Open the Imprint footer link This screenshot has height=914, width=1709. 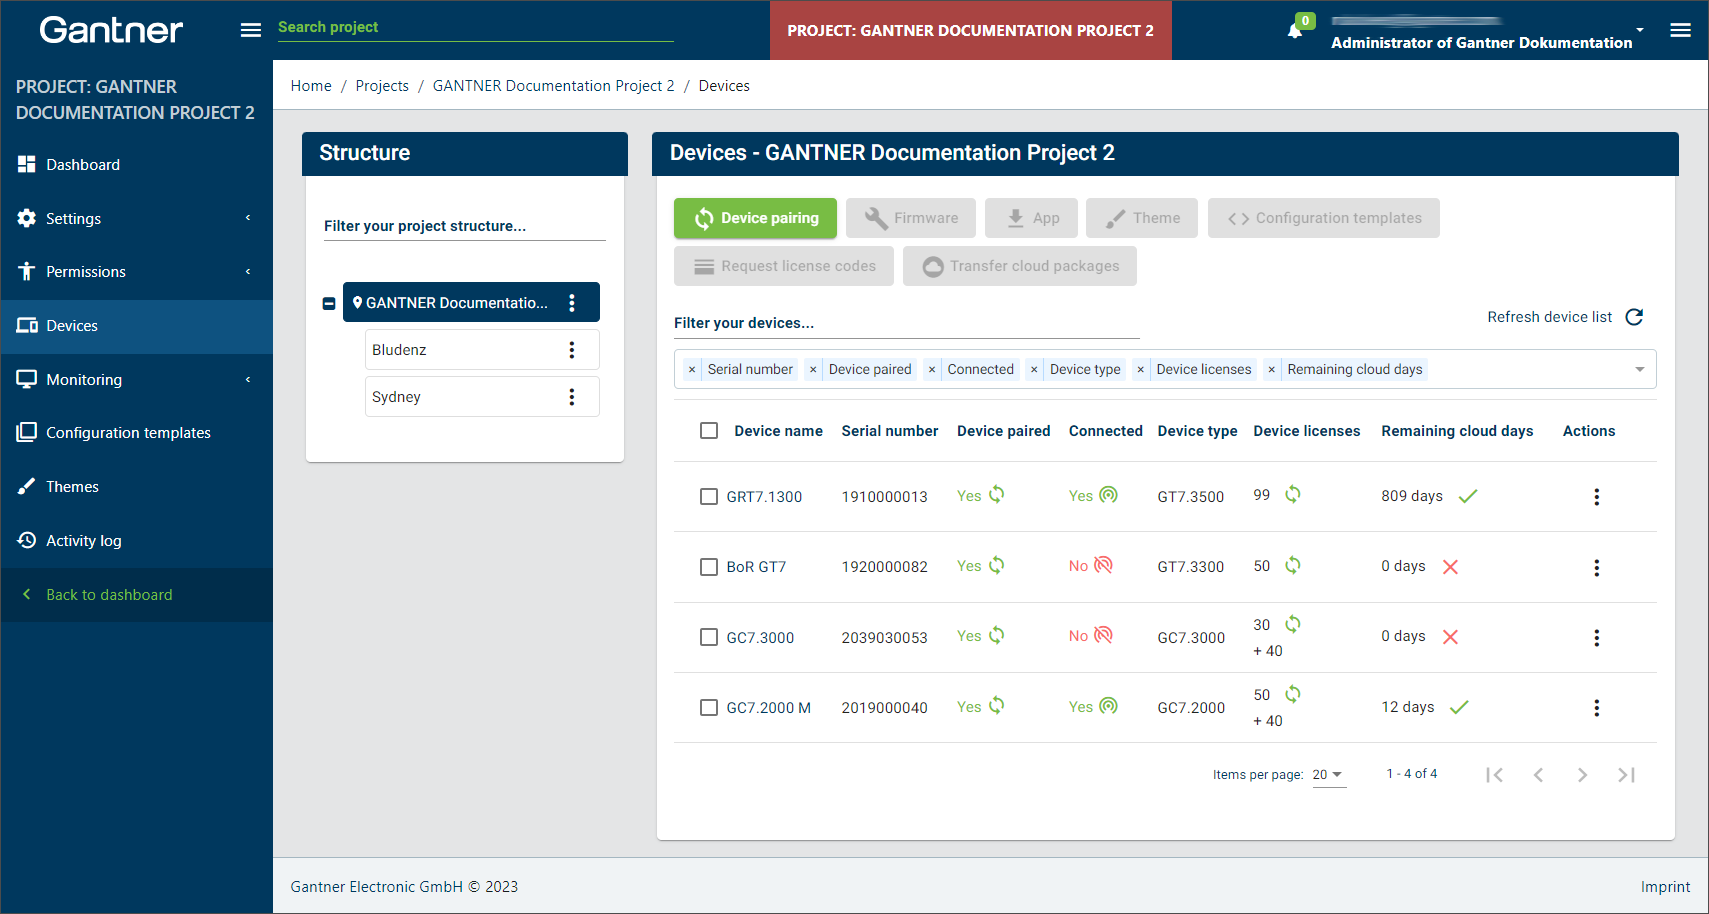1665,887
